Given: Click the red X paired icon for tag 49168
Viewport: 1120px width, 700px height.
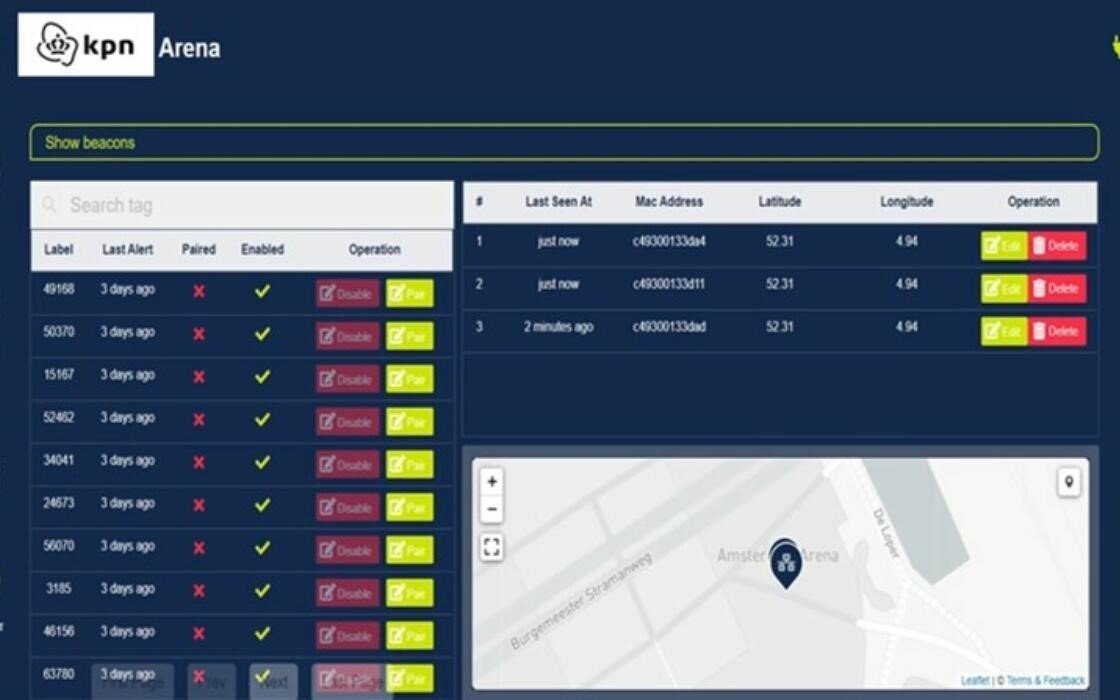Looking at the screenshot, I should pos(199,290).
